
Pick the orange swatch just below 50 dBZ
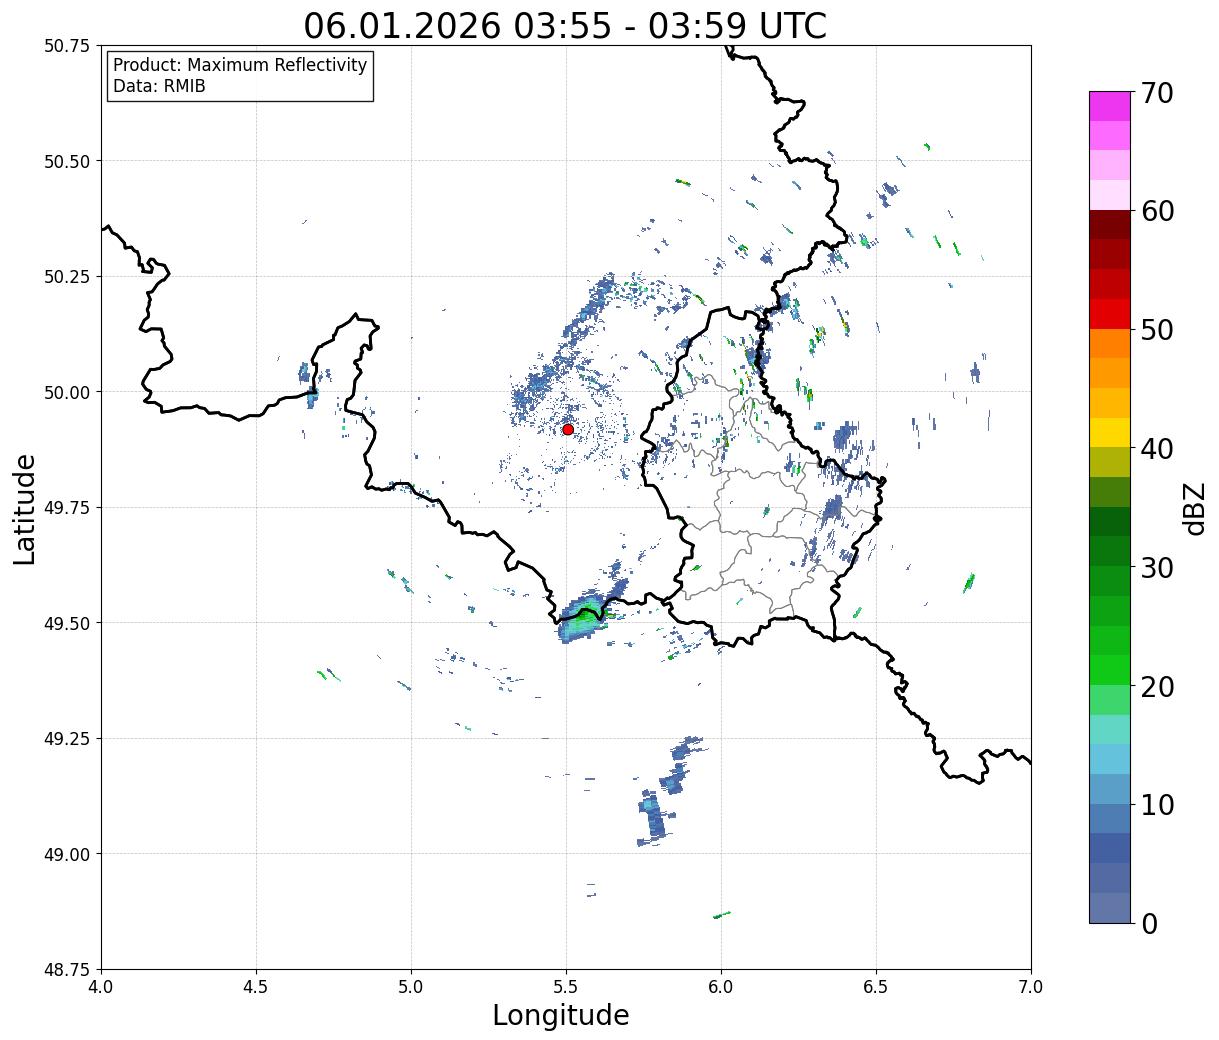[1110, 343]
